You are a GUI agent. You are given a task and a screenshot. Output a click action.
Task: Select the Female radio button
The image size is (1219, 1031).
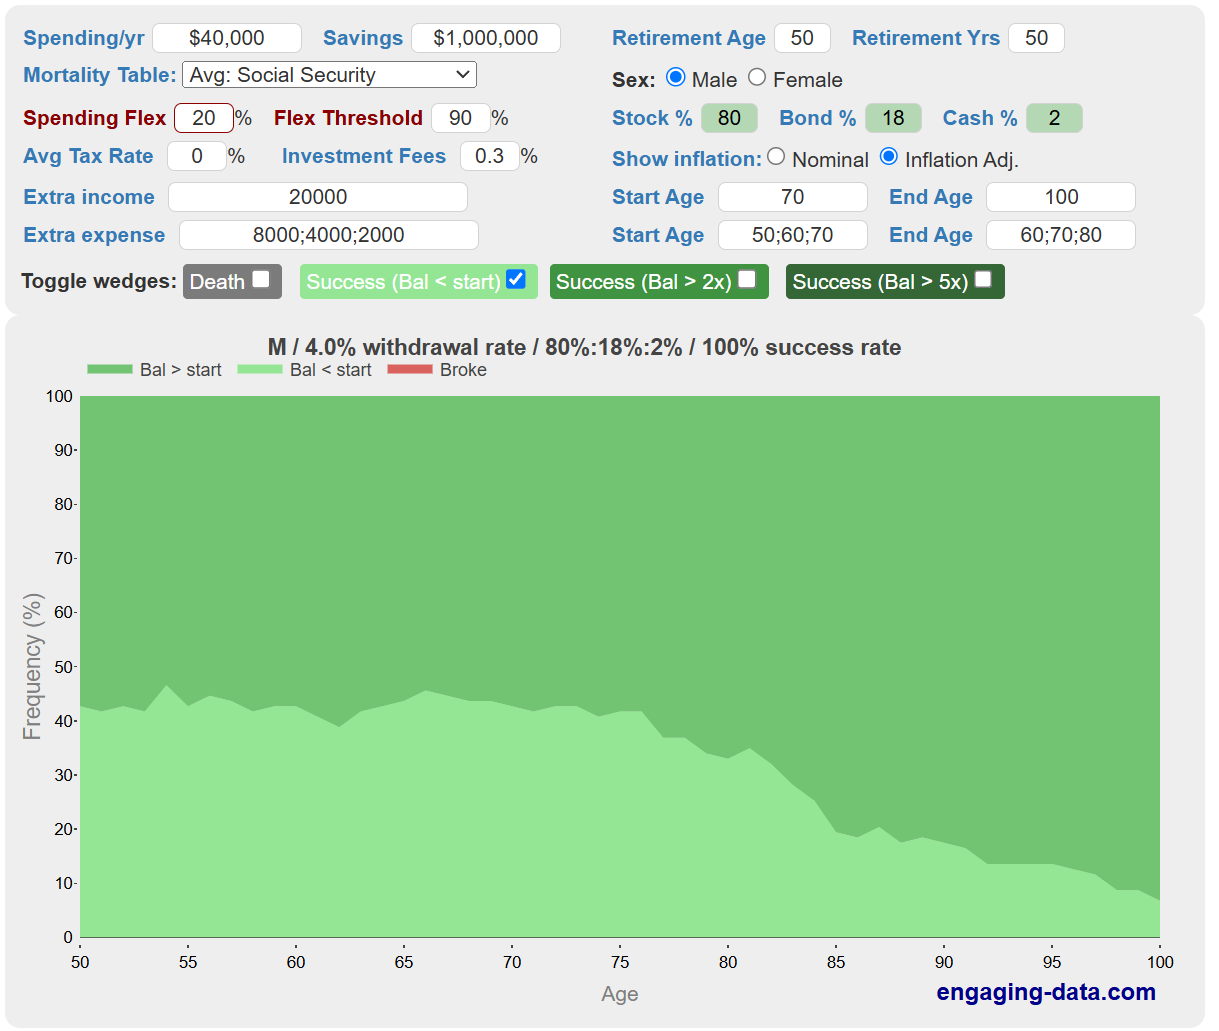(757, 78)
